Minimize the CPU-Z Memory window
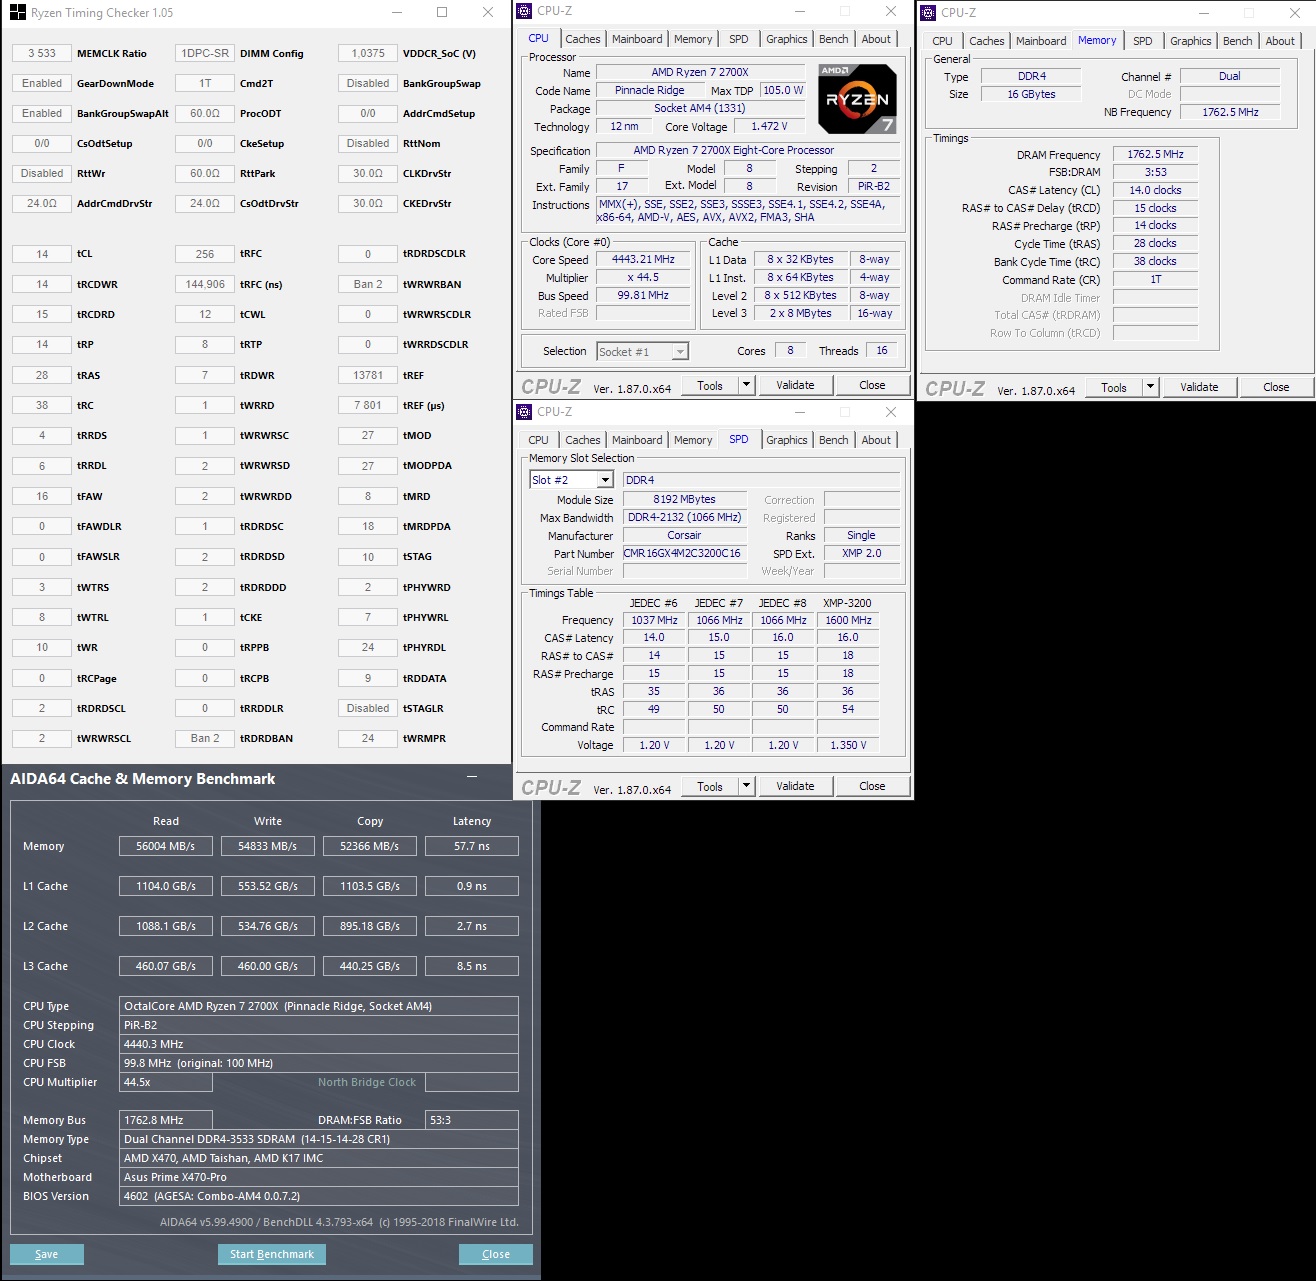 (x=1204, y=13)
